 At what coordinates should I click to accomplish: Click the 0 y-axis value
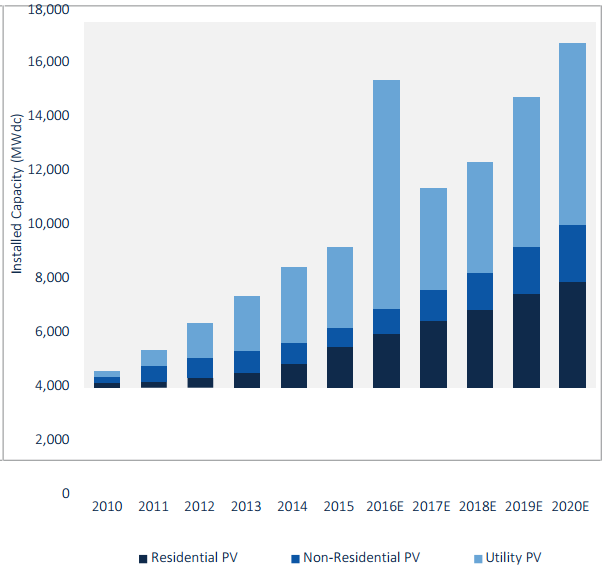point(66,493)
